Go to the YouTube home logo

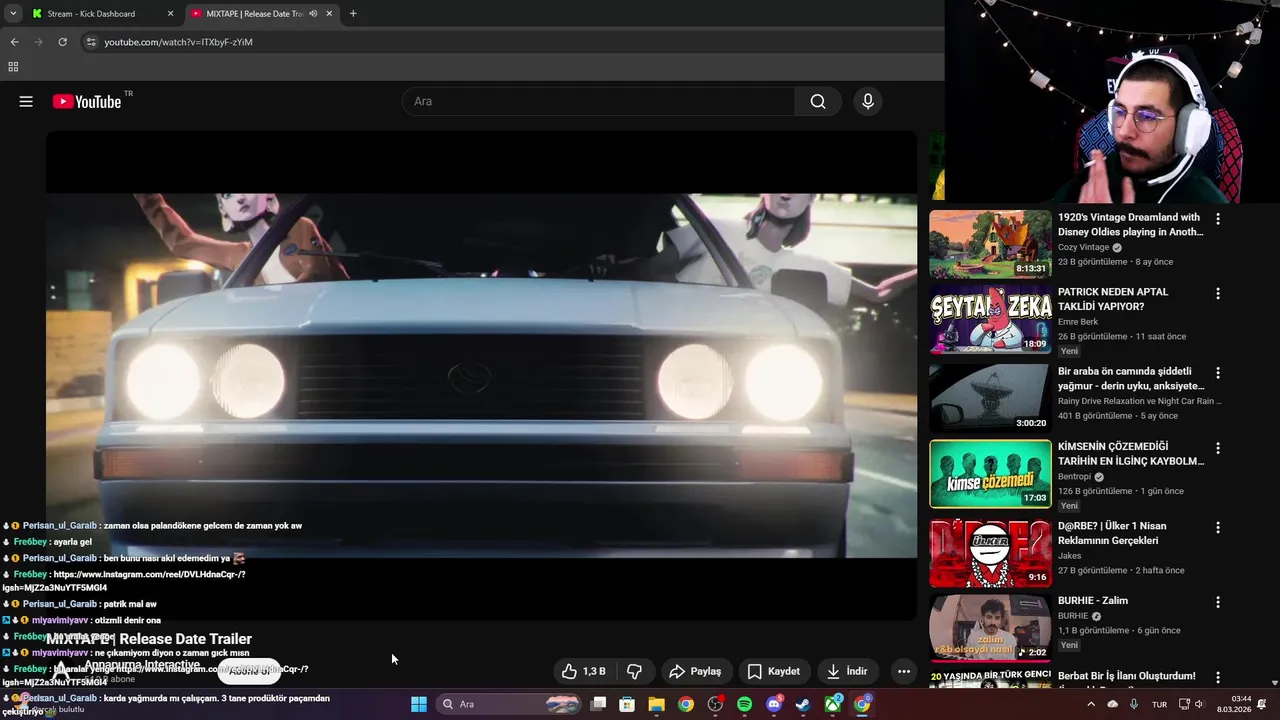[x=87, y=101]
